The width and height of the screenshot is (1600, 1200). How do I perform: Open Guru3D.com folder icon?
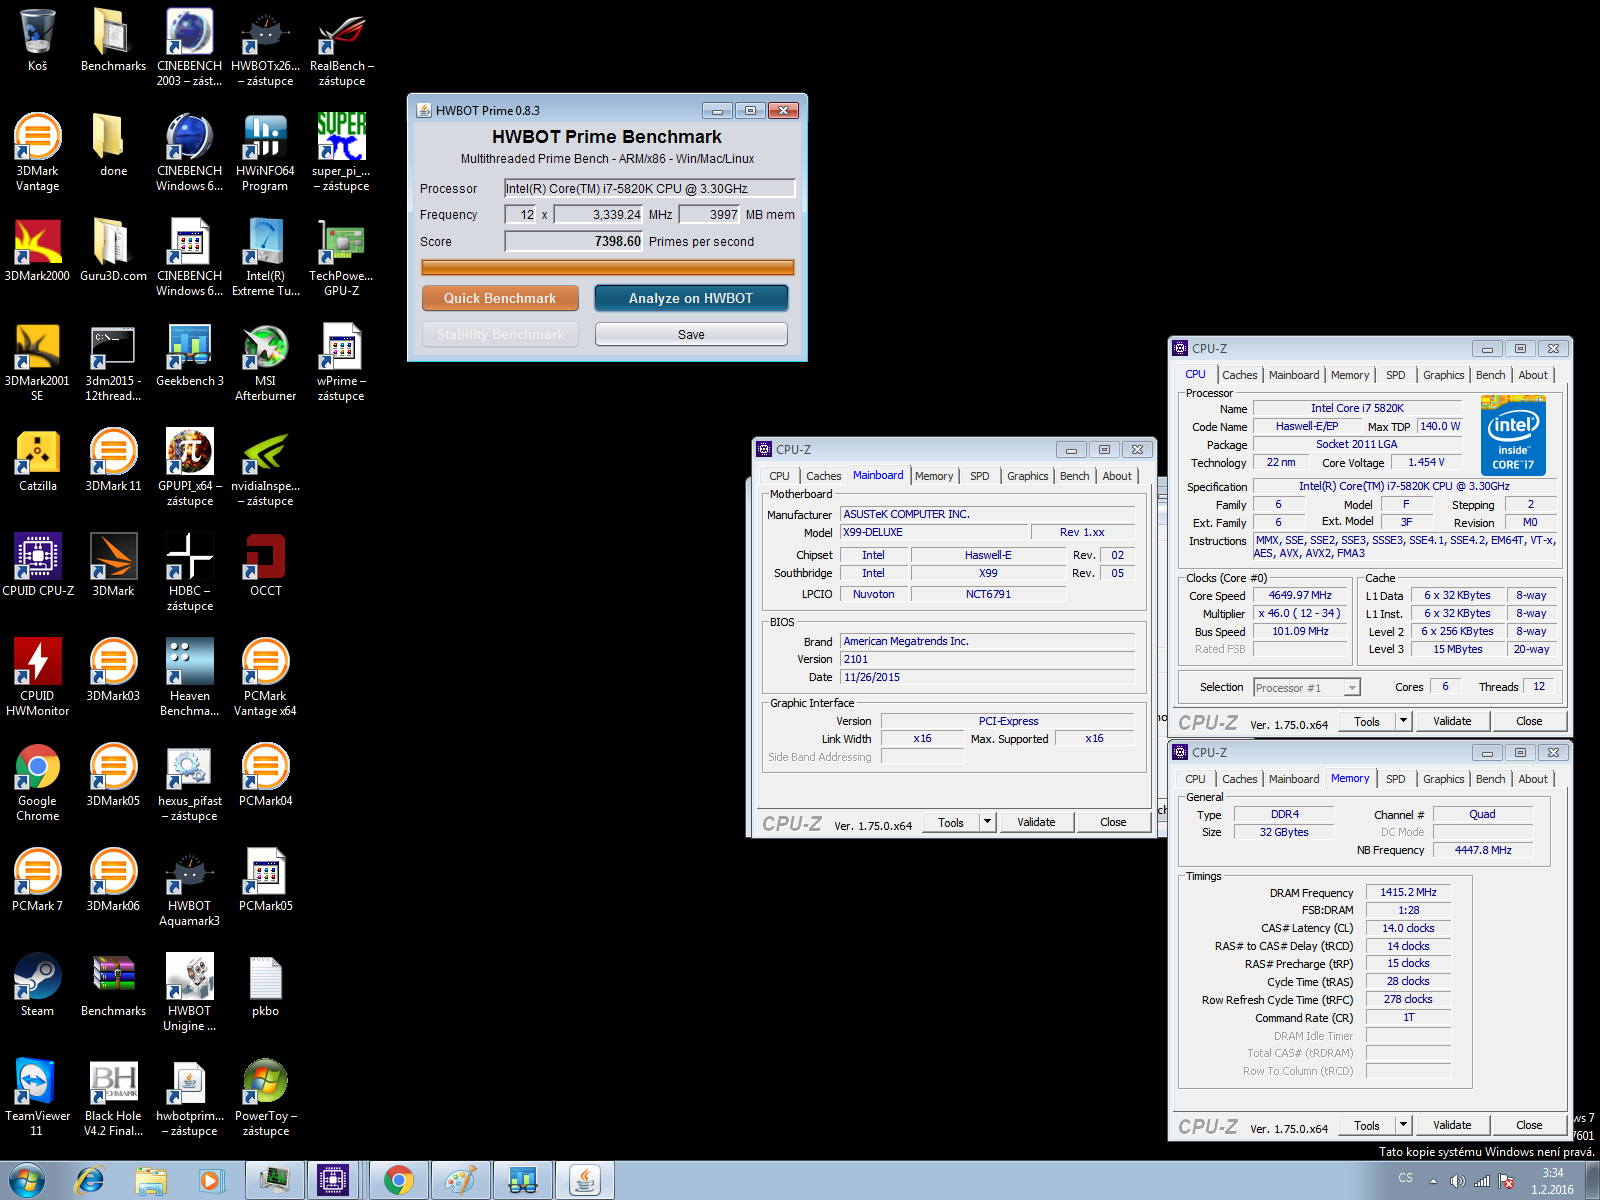113,250
